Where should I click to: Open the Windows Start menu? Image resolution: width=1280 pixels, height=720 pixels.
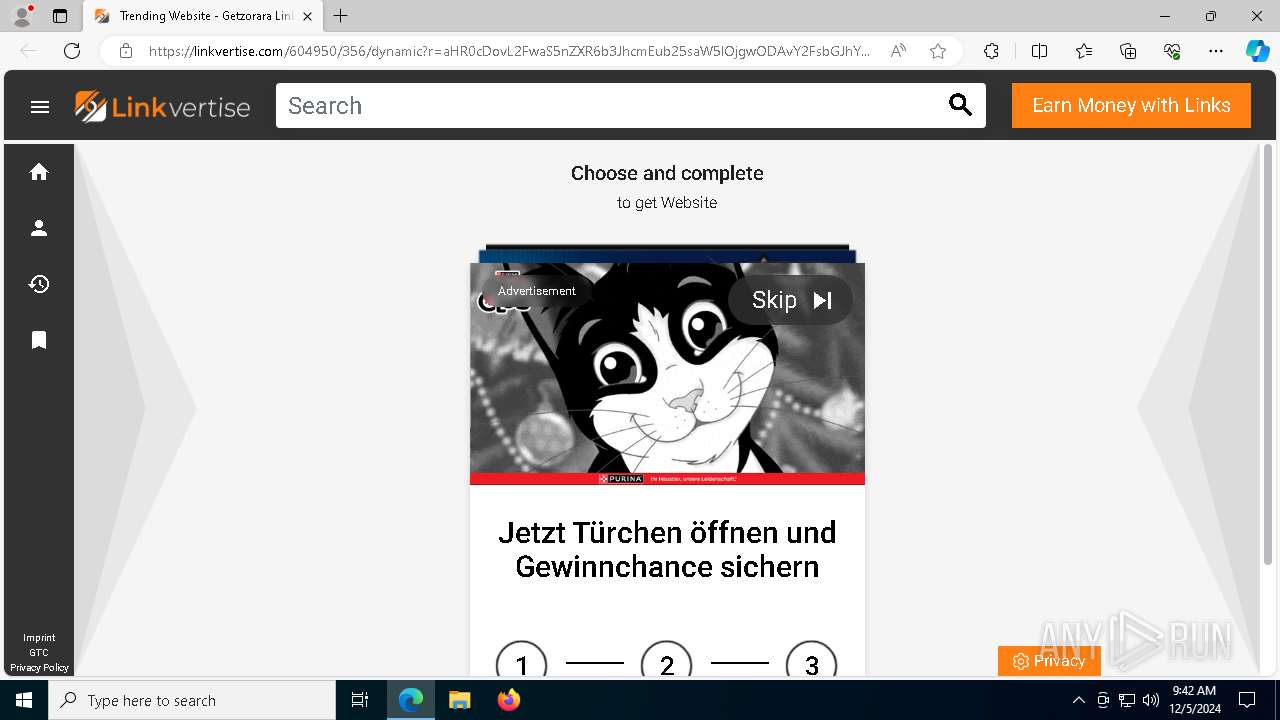(x=24, y=700)
